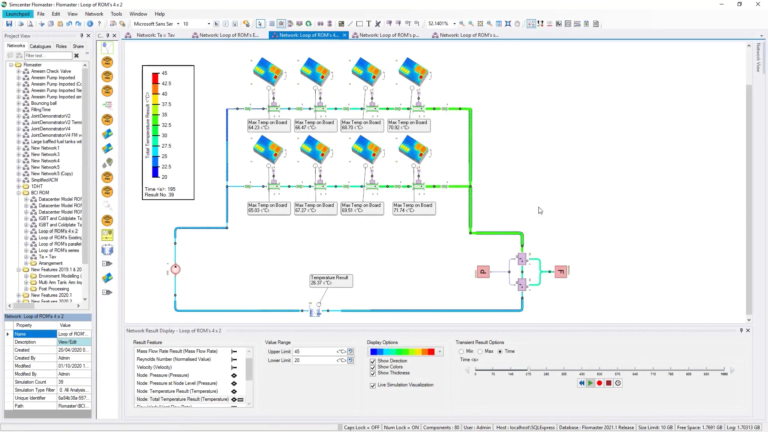Screen dimensions: 768x432
Task: Expand the 1DHT folder
Action: 19,187
